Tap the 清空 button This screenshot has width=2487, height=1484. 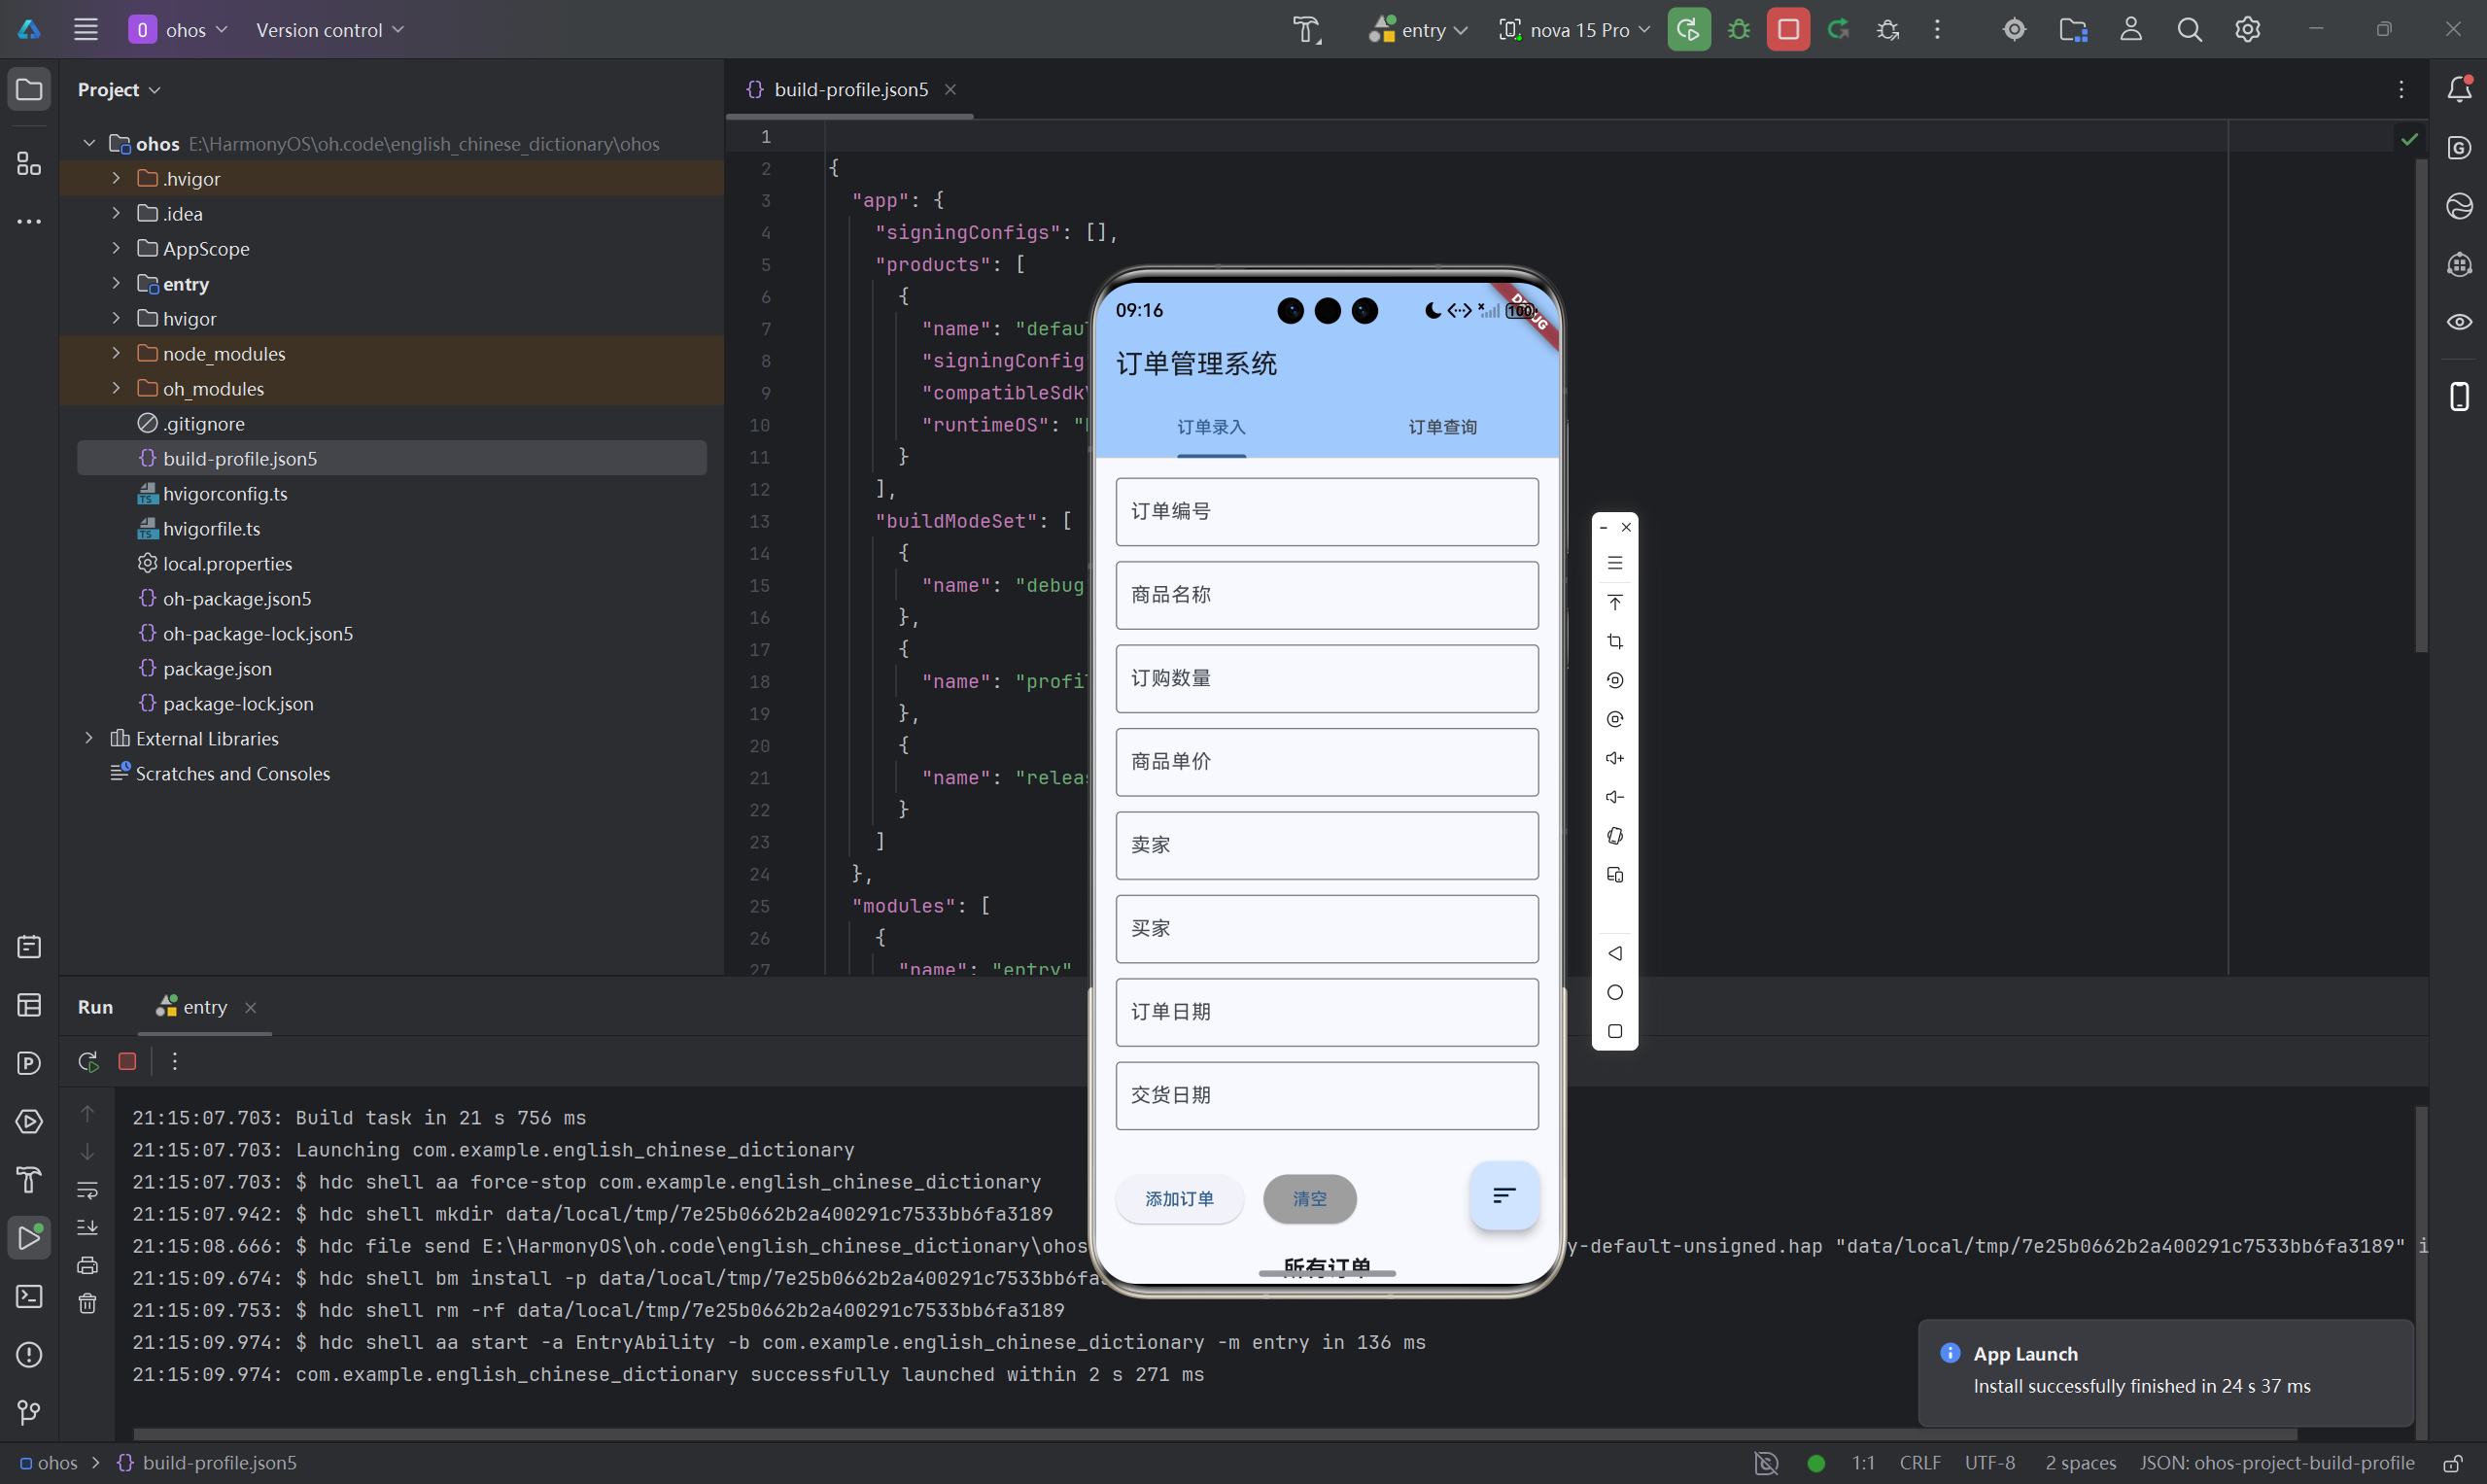1309,1198
